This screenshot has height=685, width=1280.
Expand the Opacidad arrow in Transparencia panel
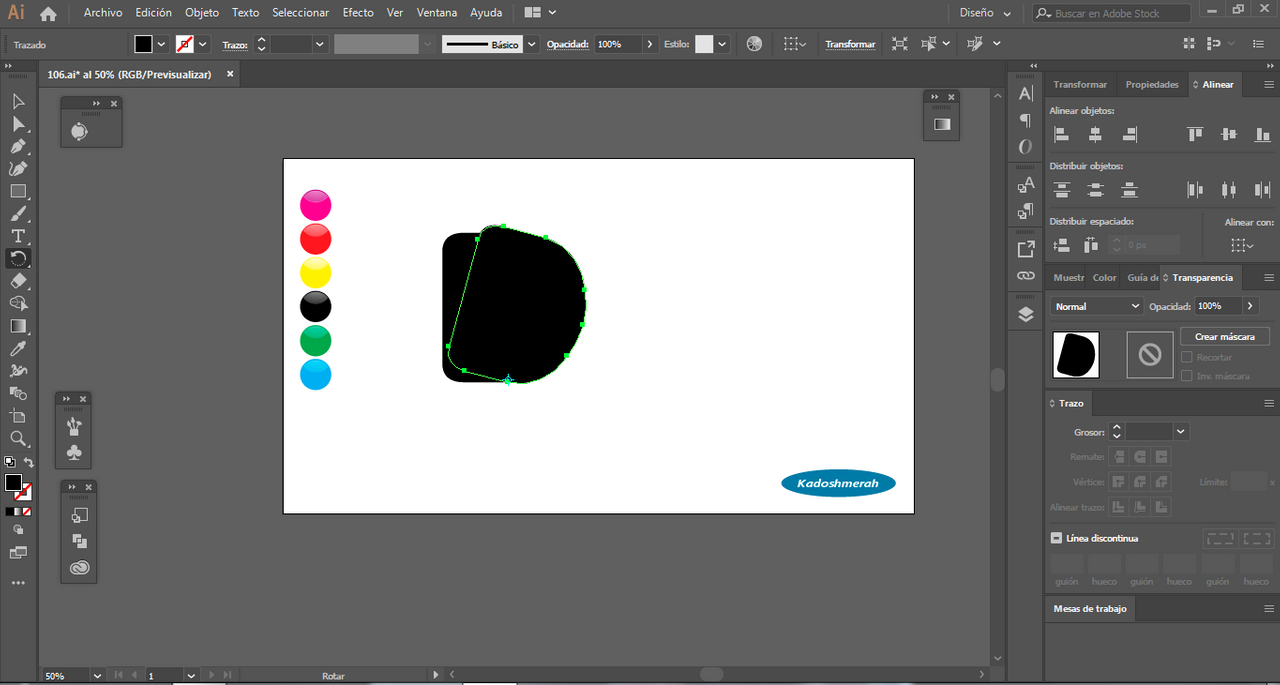(x=1250, y=306)
